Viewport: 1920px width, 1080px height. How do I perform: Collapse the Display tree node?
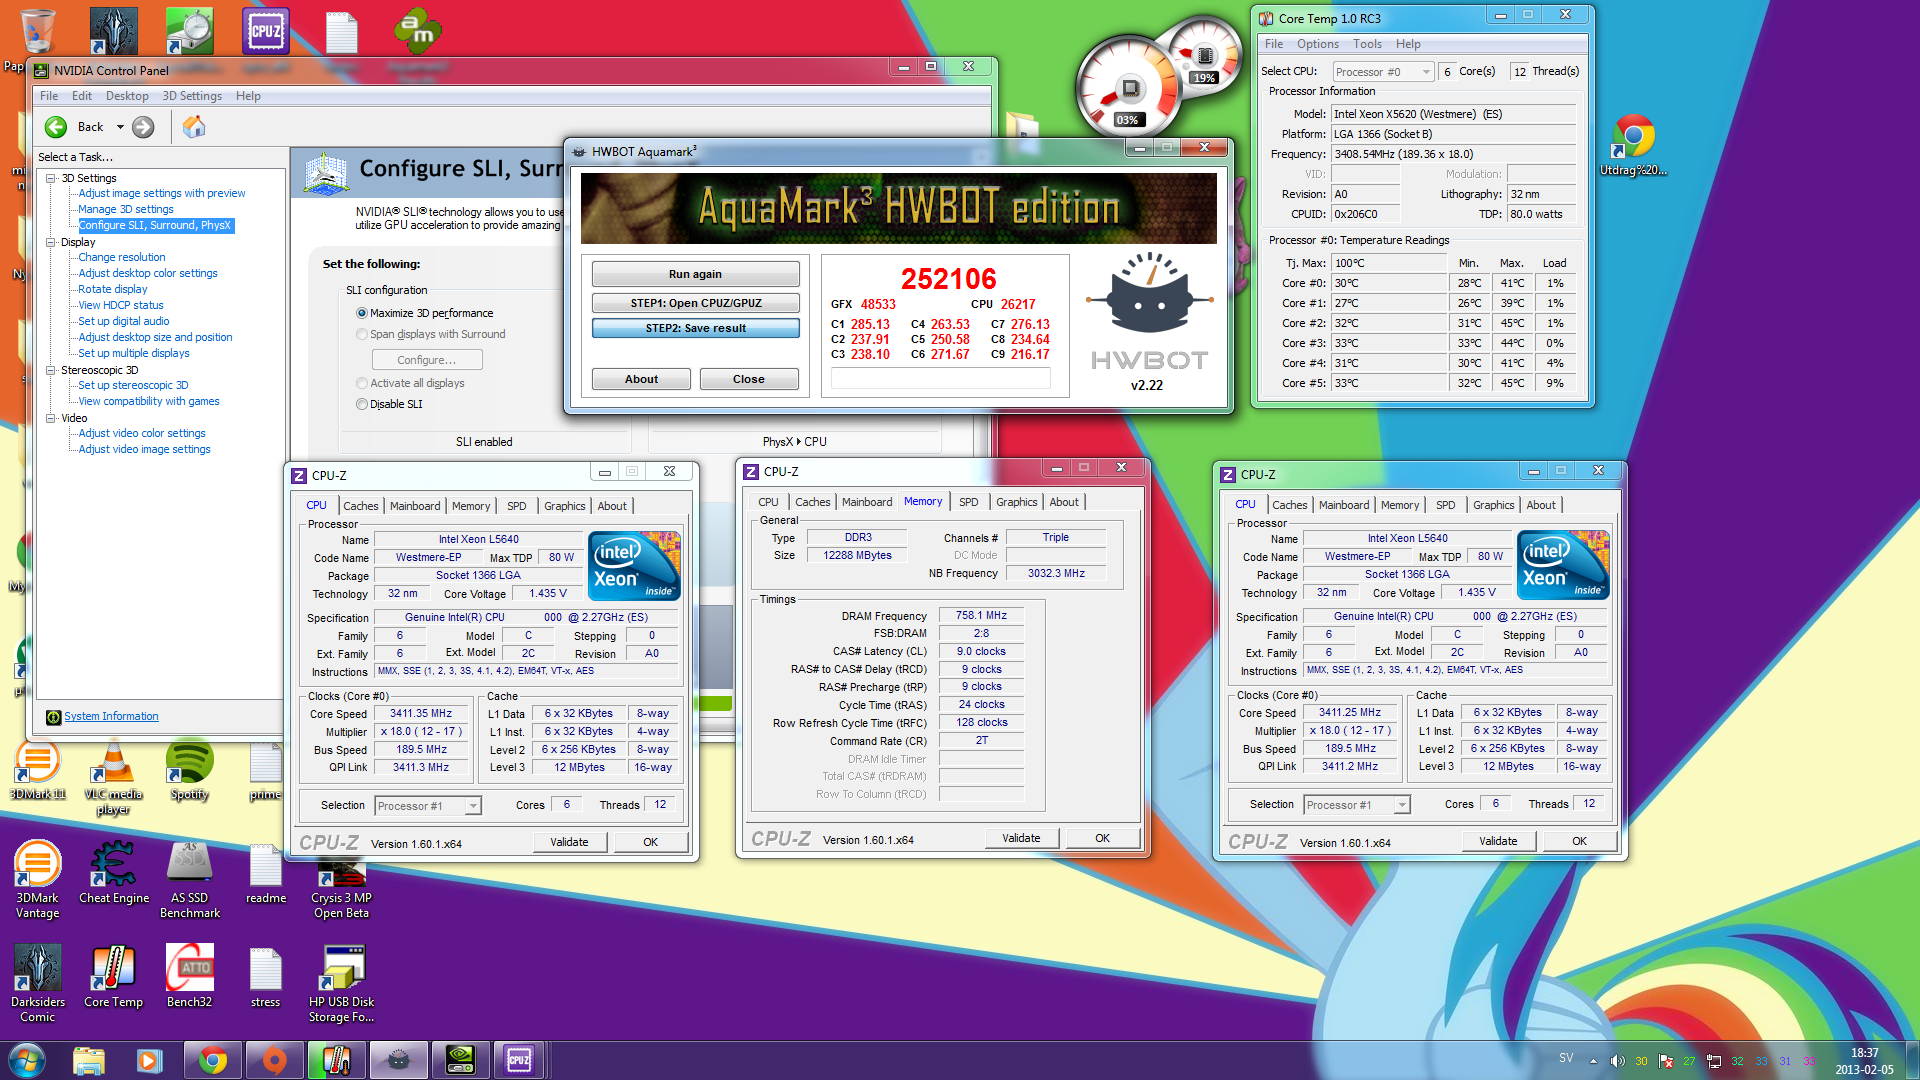(51, 242)
